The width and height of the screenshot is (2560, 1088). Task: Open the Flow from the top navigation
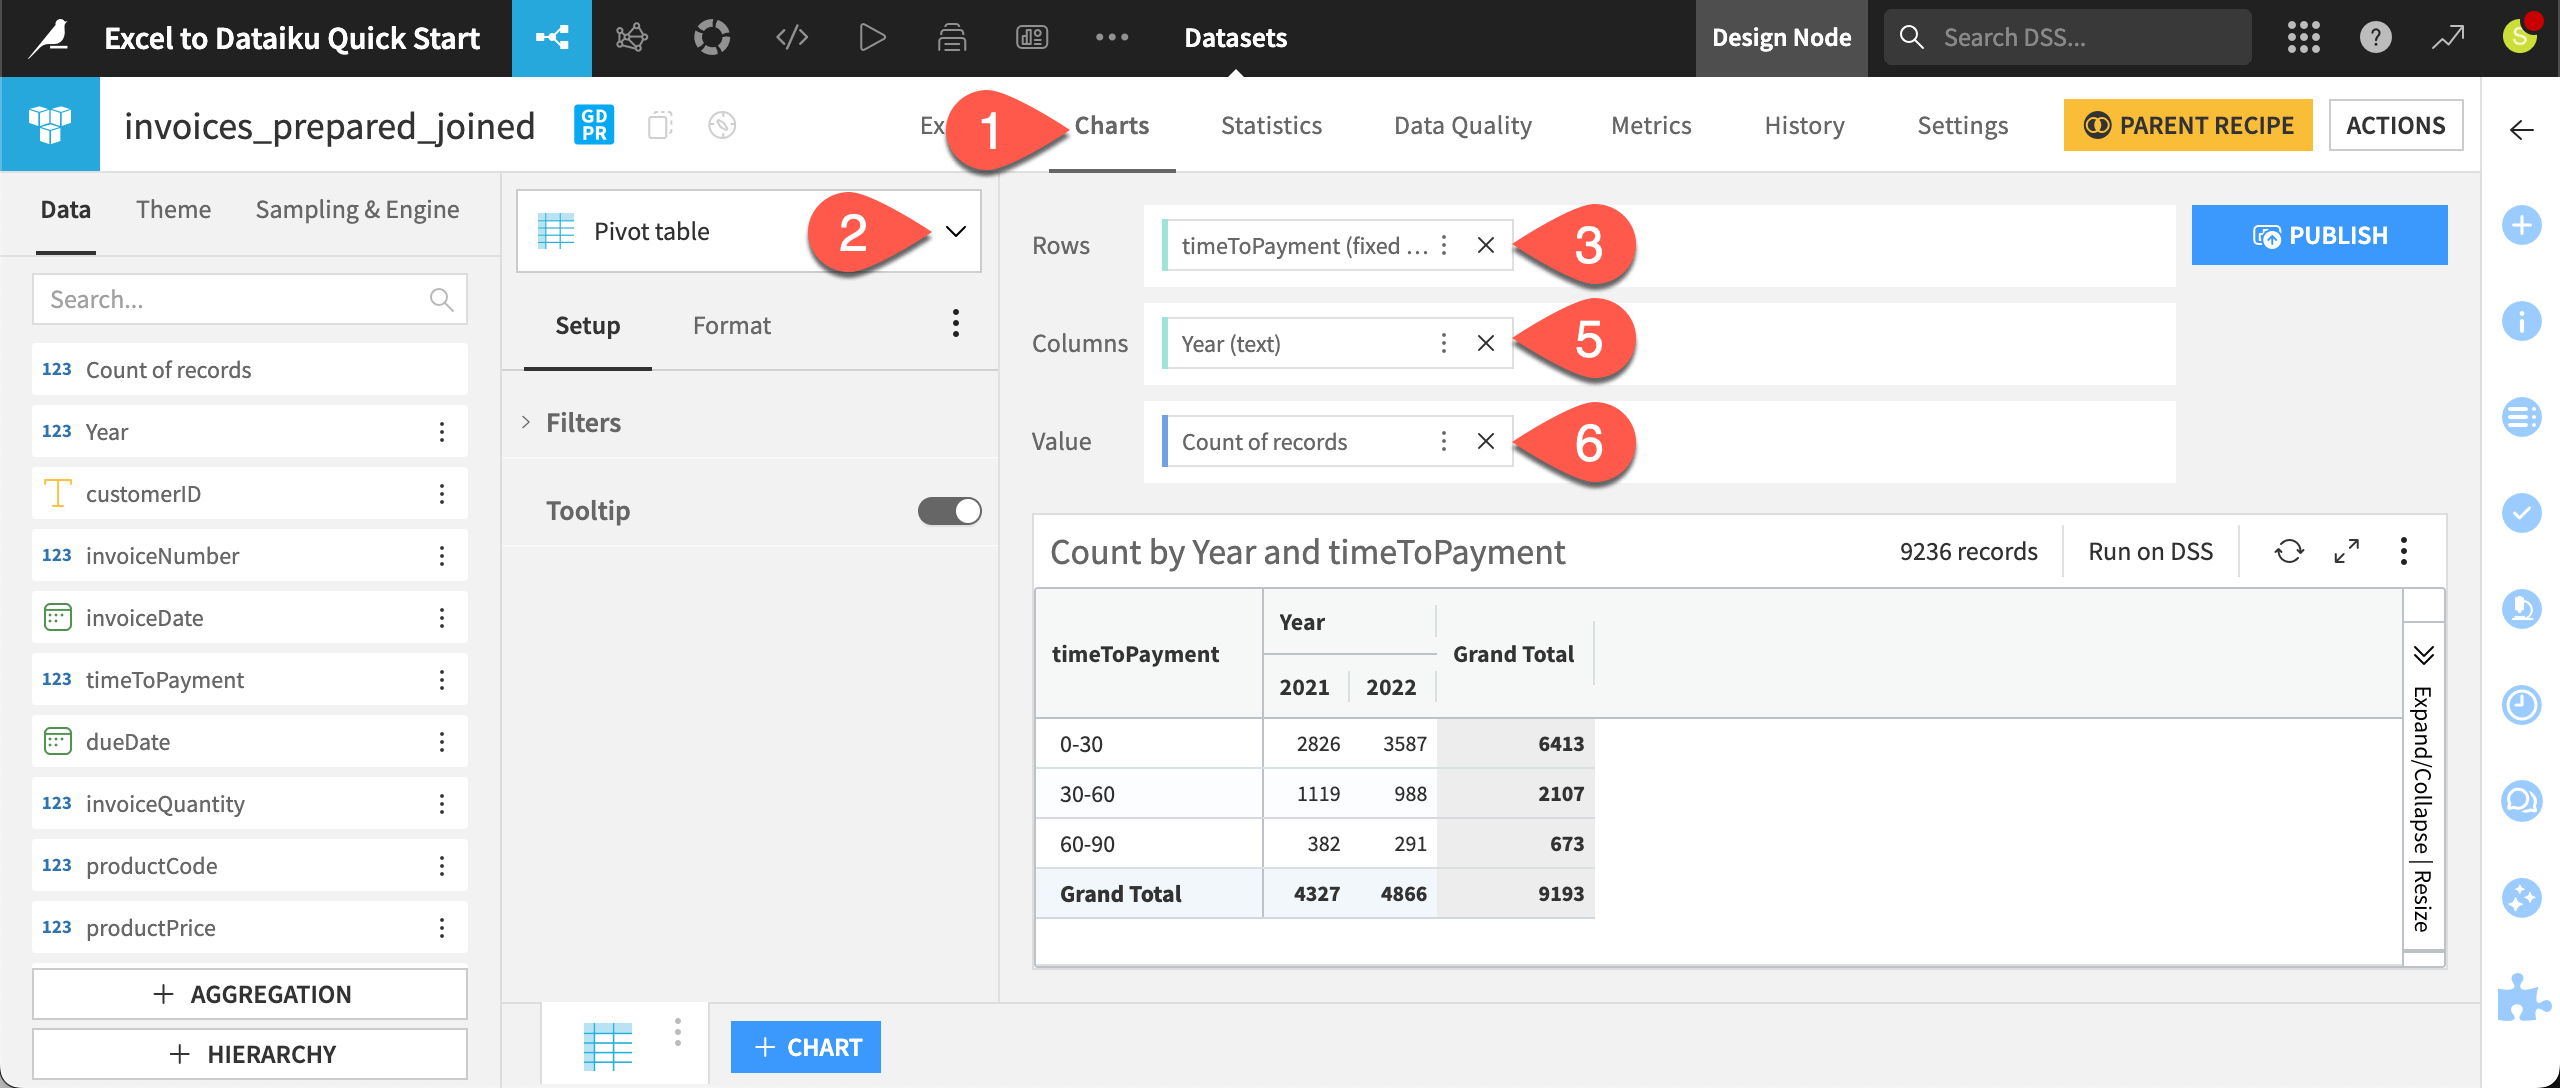click(552, 37)
